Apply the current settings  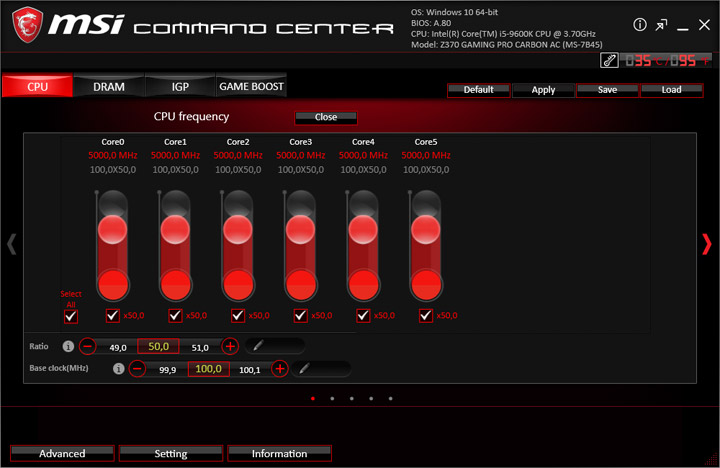coord(543,90)
